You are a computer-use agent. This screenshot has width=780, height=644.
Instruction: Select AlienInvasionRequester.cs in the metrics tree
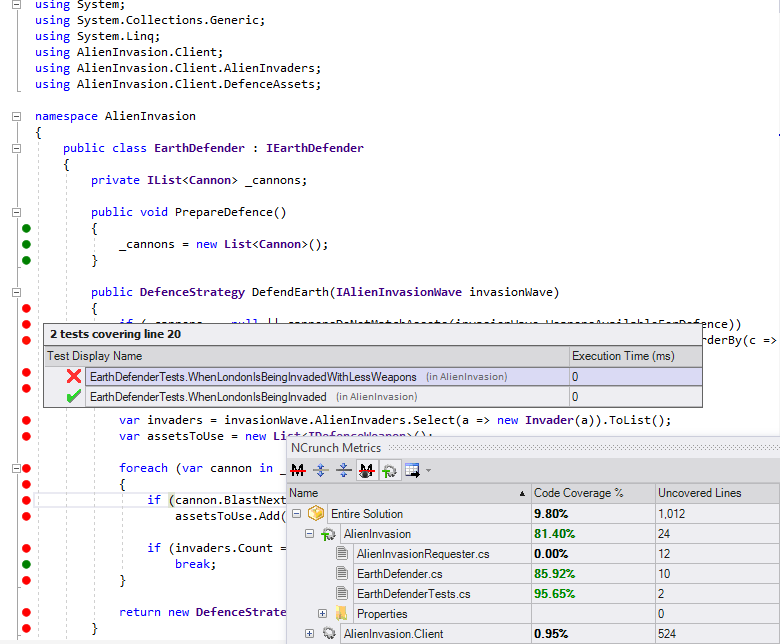[423, 554]
